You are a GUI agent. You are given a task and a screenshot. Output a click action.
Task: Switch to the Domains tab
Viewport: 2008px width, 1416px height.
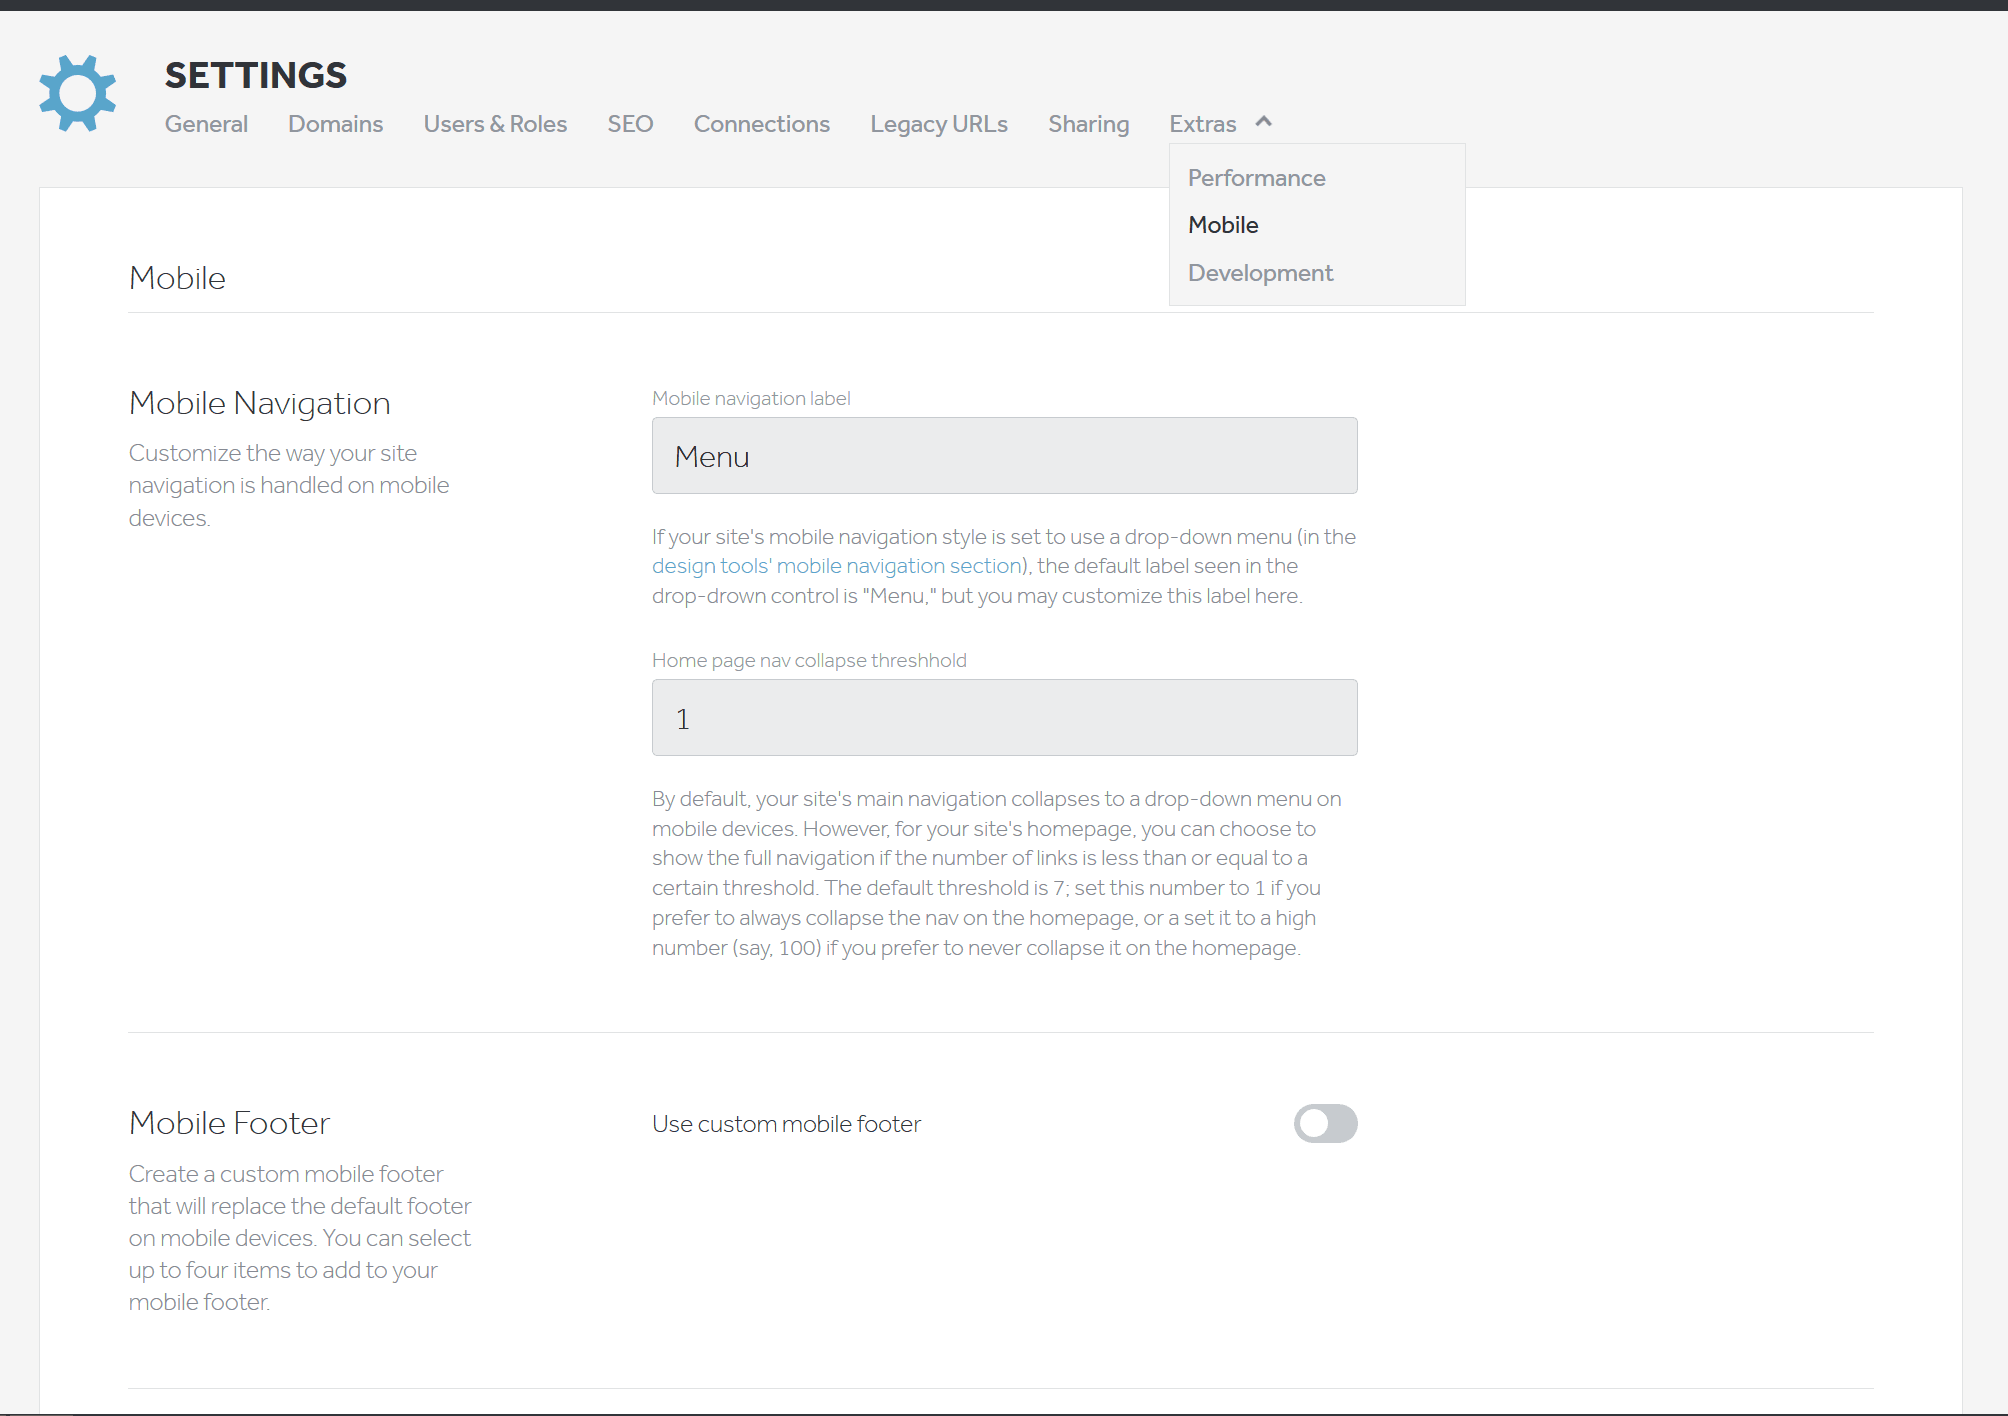336,124
